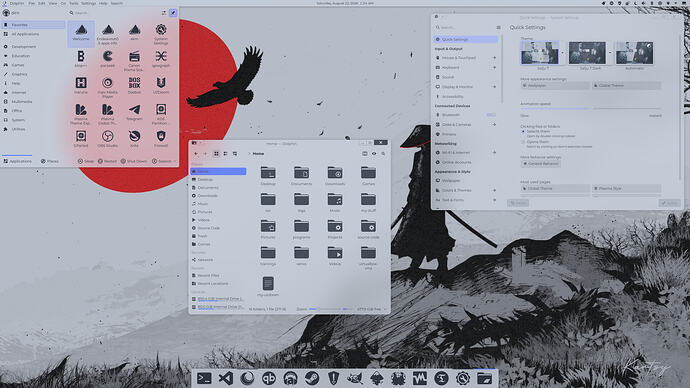Expand Colors & Themes settings arrow
Image resolution: width=690 pixels, height=388 pixels.
(494, 190)
